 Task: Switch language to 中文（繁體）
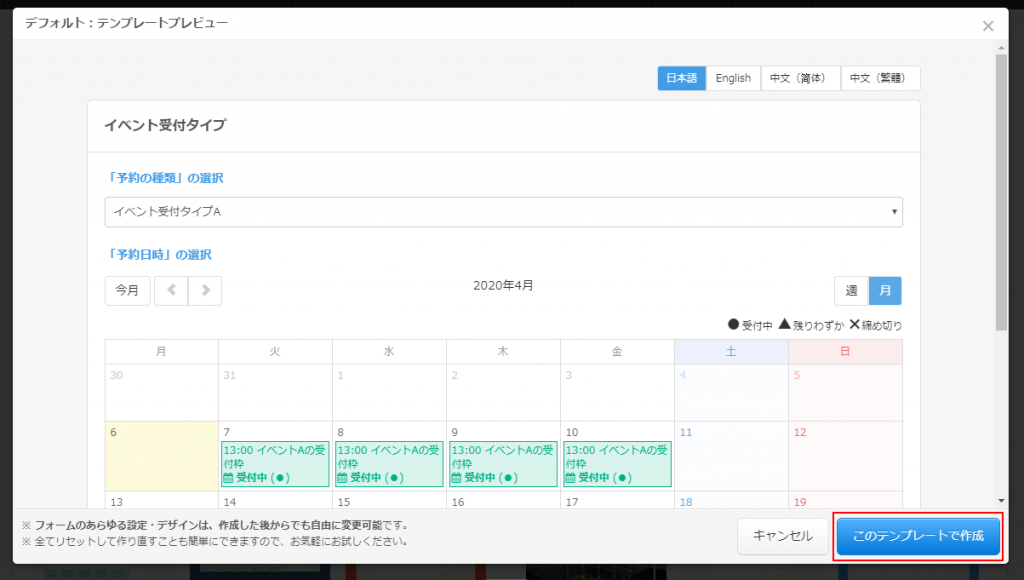pos(880,78)
